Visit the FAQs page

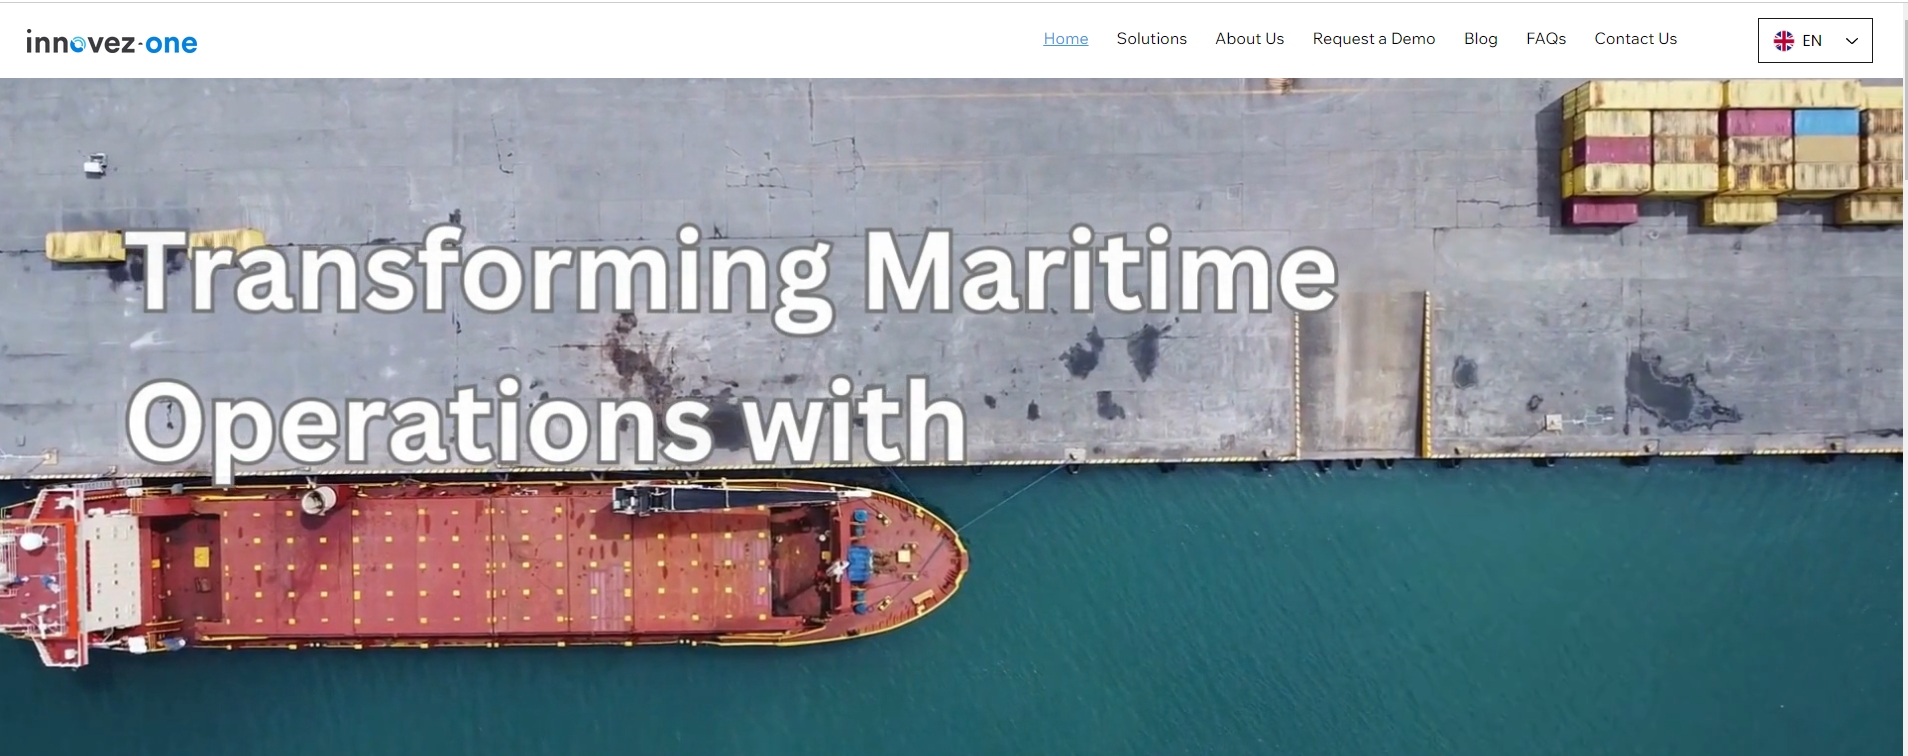1546,39
